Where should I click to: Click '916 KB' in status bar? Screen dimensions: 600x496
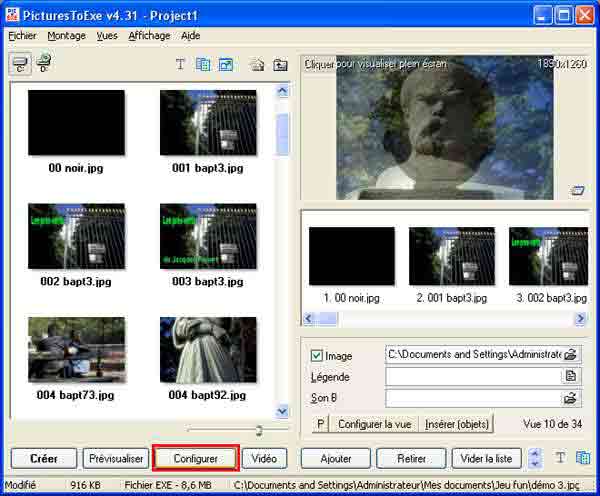(x=85, y=485)
